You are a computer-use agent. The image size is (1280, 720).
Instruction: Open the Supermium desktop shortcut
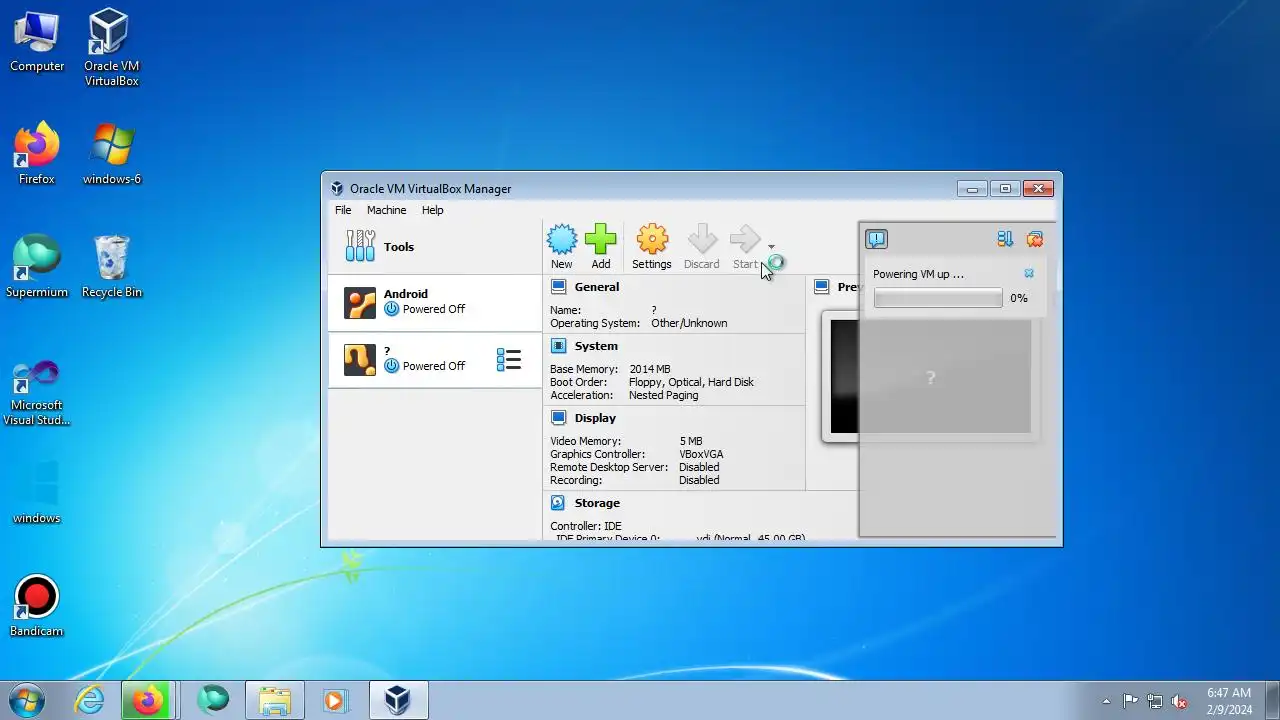pos(37,266)
